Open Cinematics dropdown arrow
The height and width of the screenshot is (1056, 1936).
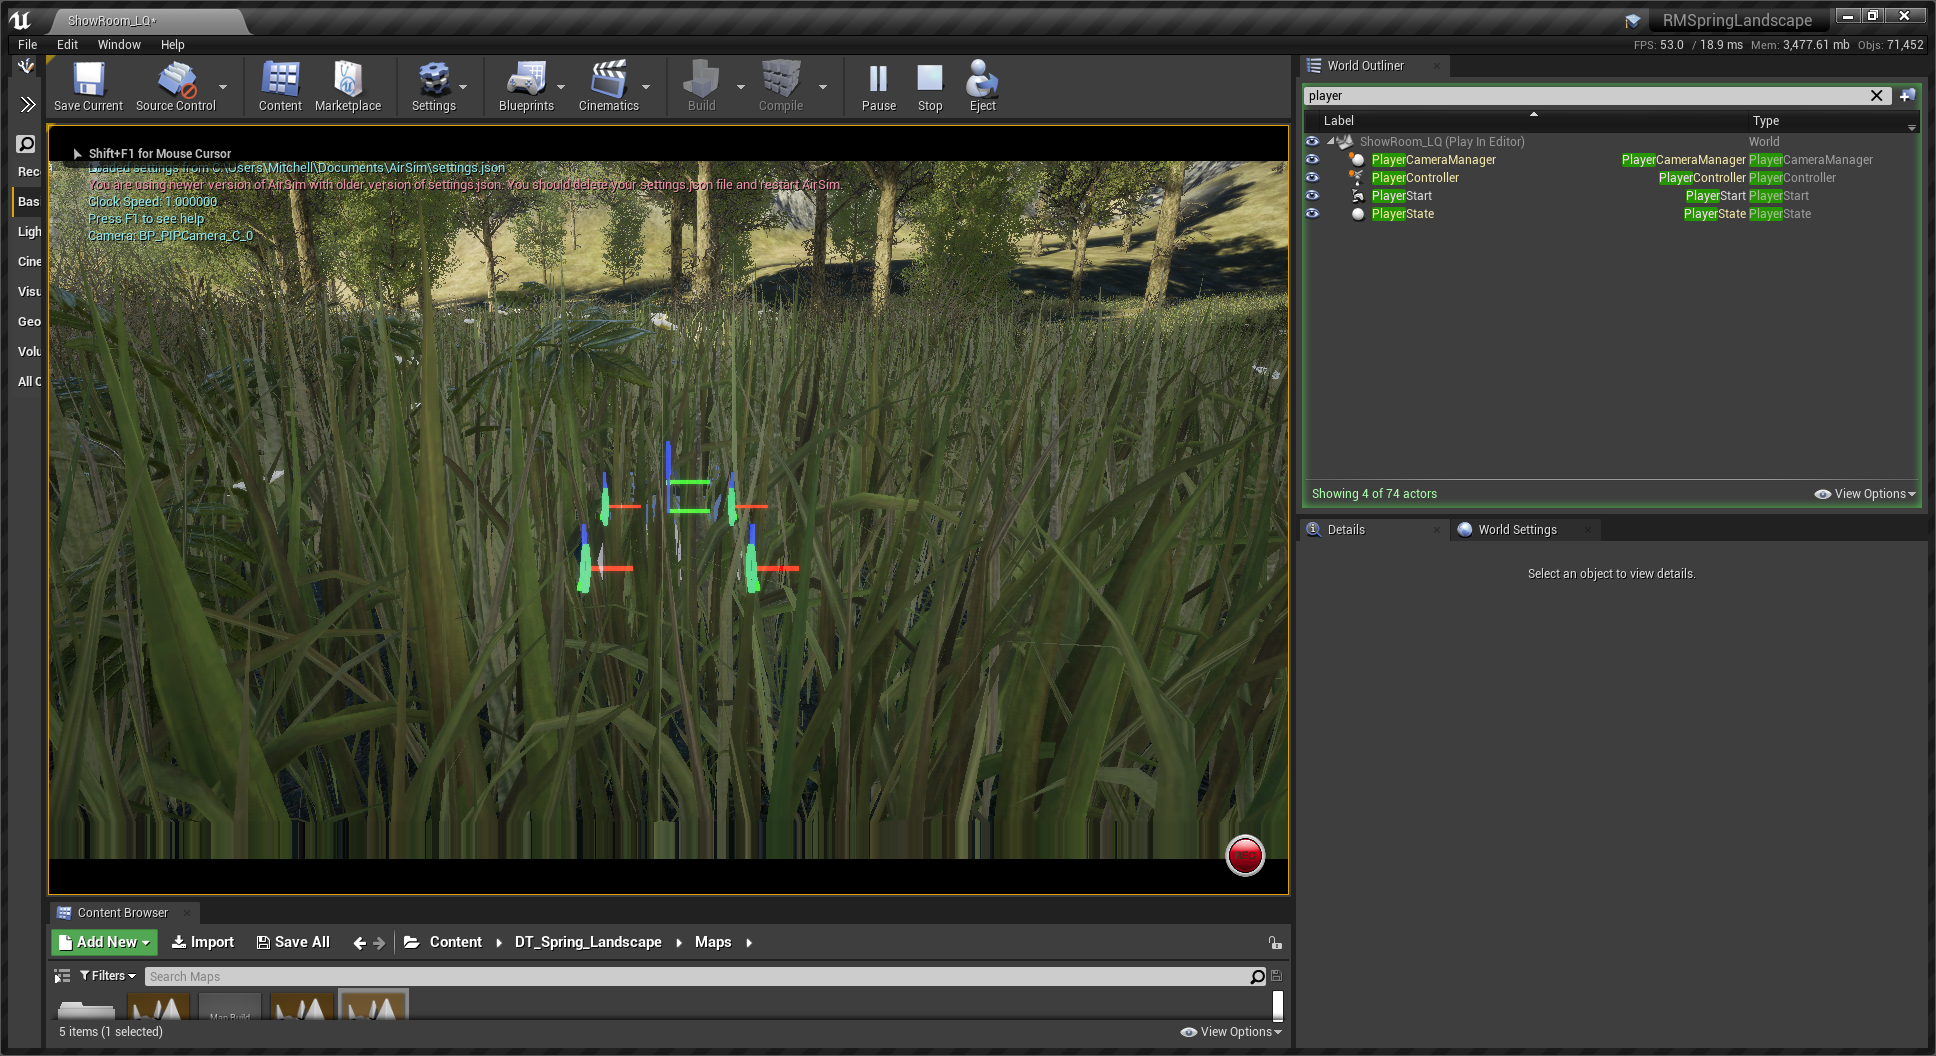pyautogui.click(x=646, y=87)
